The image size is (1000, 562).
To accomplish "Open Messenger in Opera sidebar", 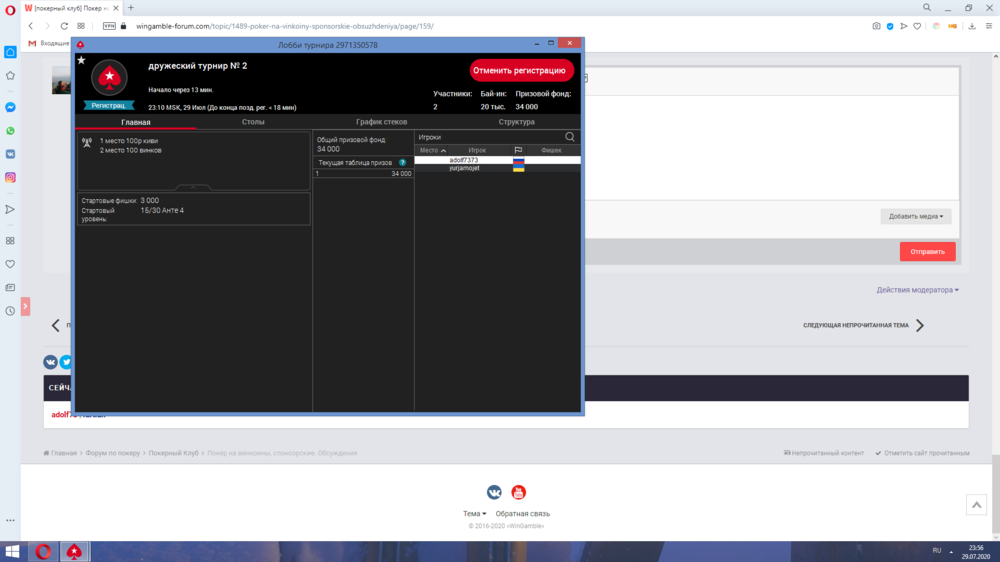I will tap(10, 107).
